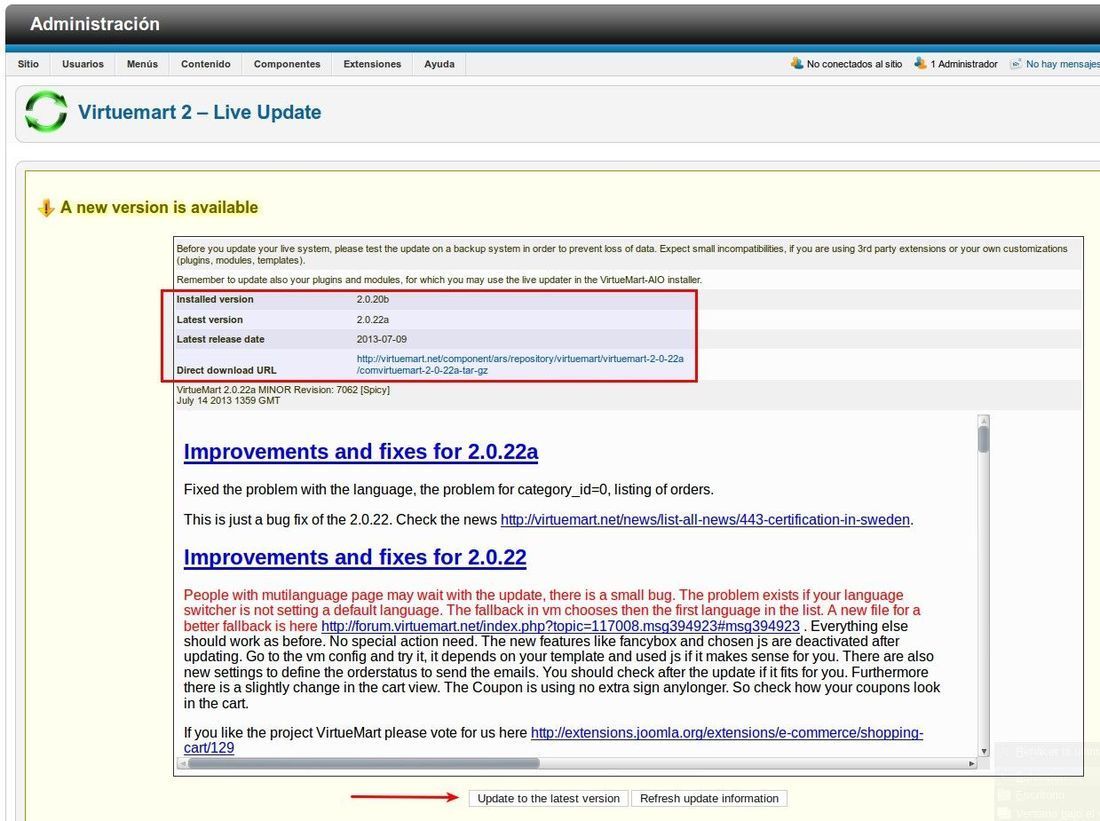Click the changelog scroll down arrow

click(x=984, y=751)
